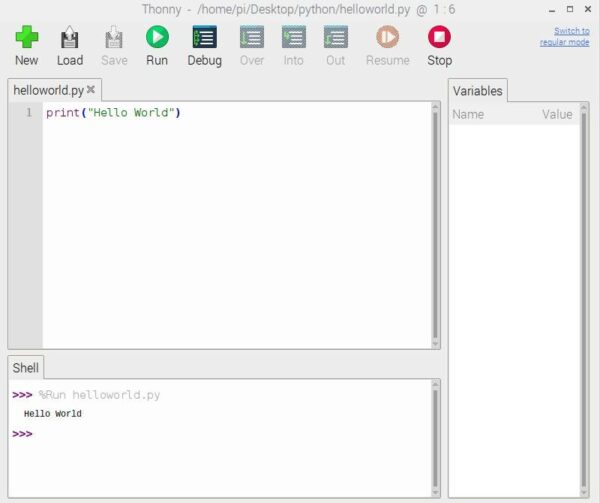Screen dimensions: 600x503
Task: Close the helloworld.py tab
Action: tap(91, 90)
